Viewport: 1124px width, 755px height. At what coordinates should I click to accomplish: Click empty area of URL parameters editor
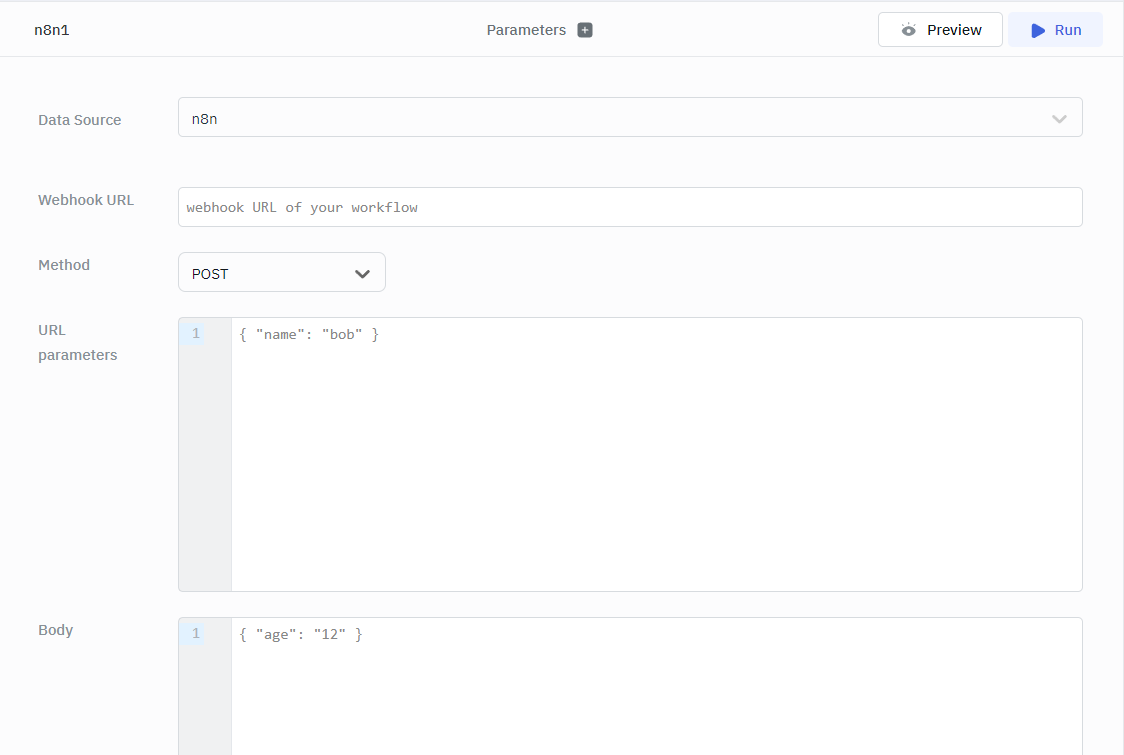tap(655, 470)
